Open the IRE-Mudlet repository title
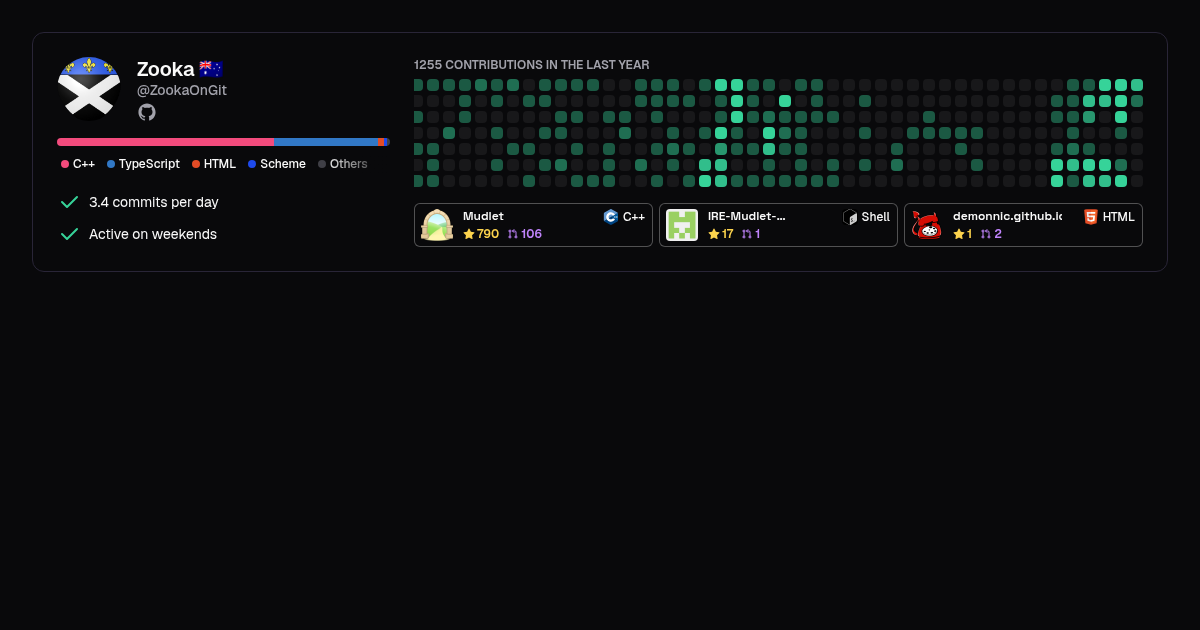1200x630 pixels. coord(747,216)
